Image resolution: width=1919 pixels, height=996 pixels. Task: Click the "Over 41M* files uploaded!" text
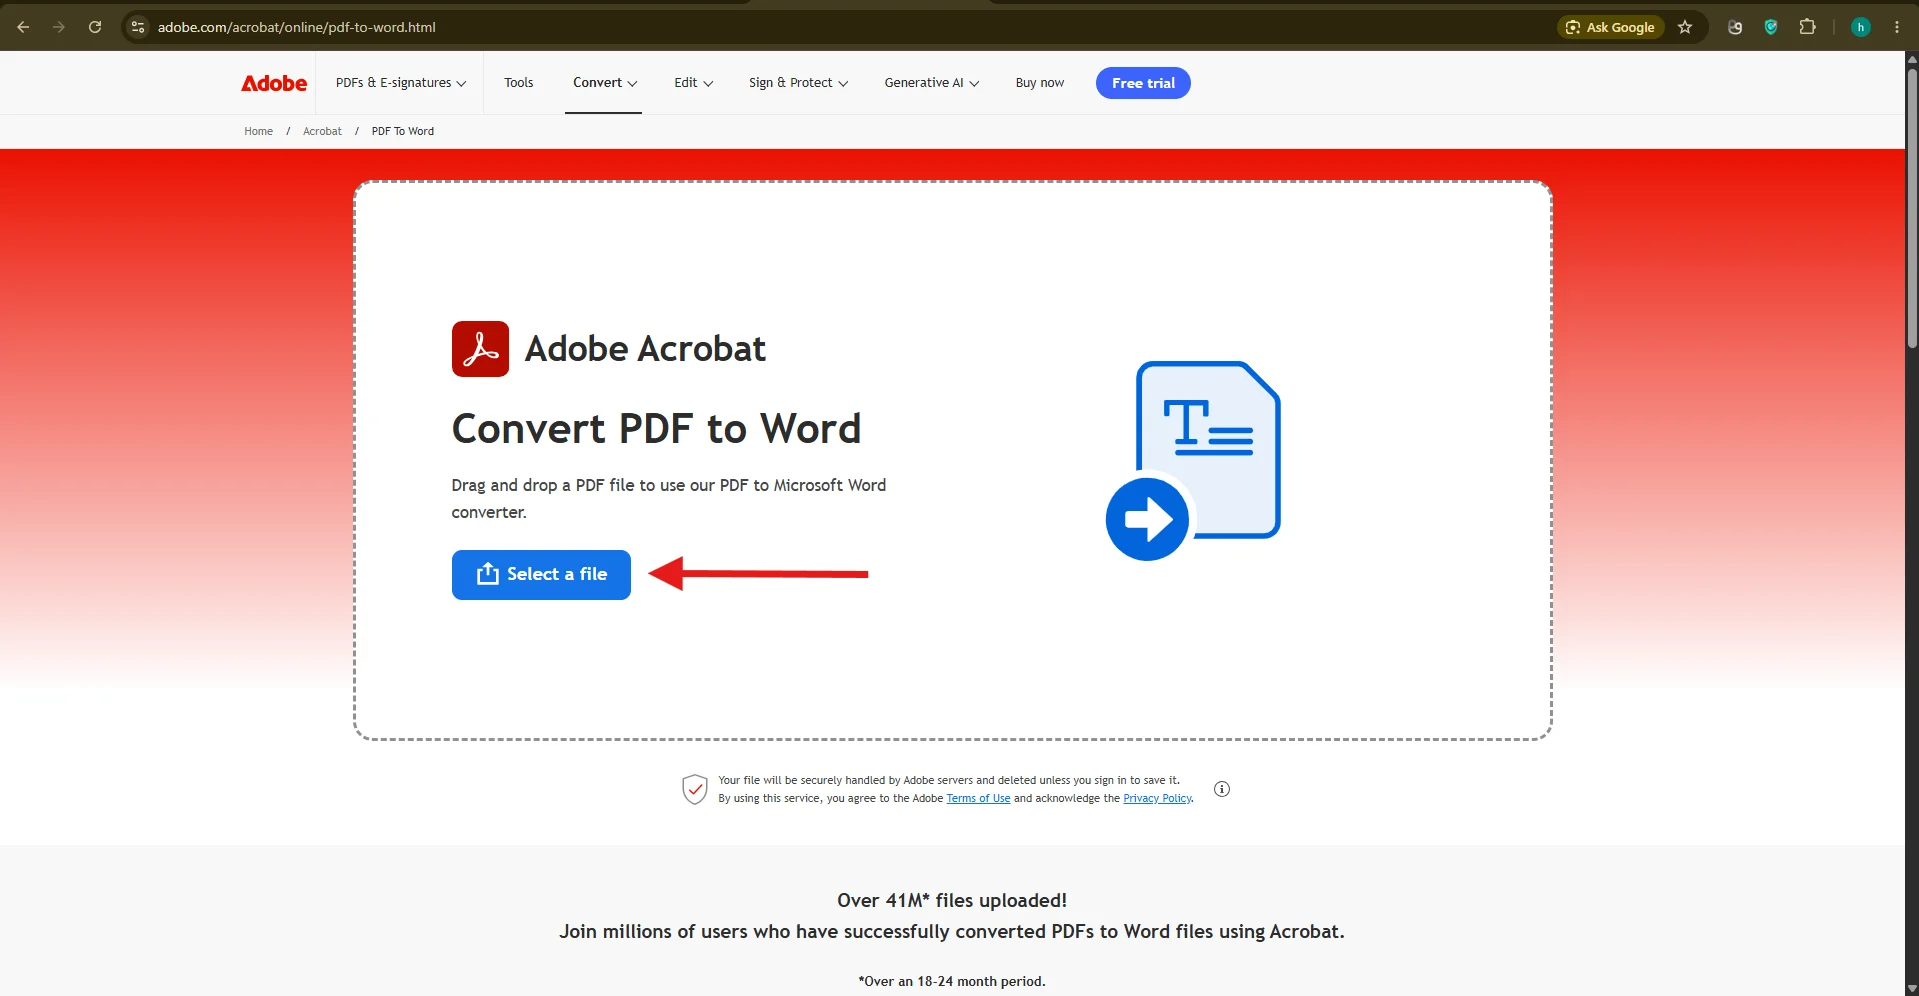pos(952,900)
